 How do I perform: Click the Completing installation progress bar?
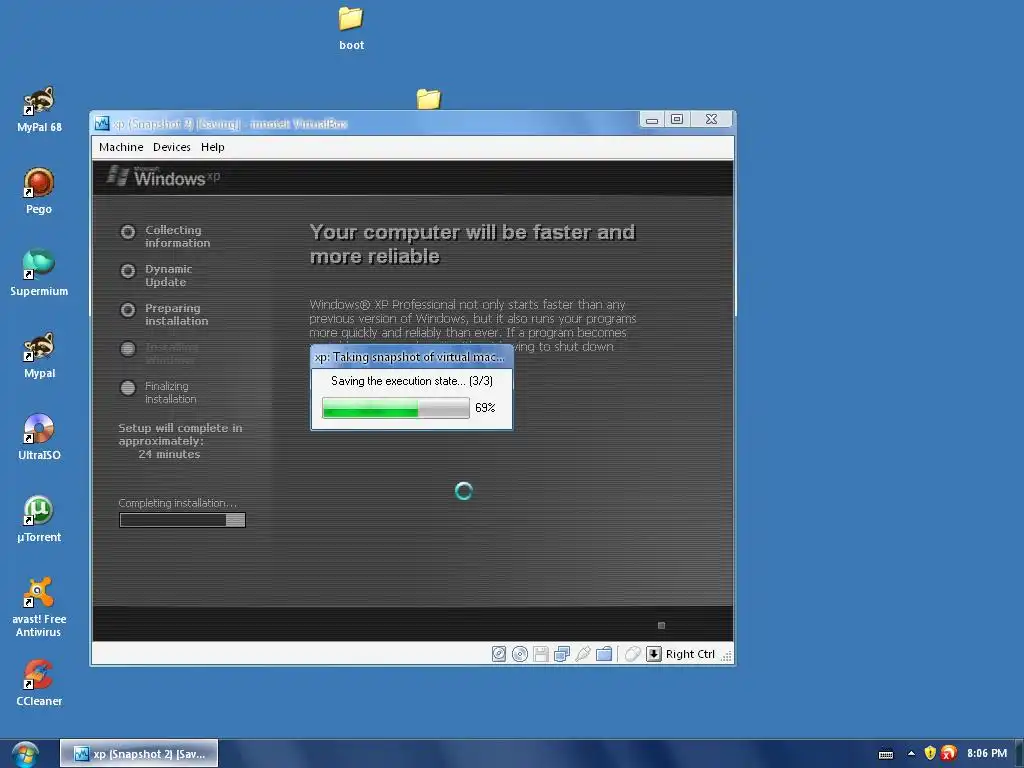(182, 520)
